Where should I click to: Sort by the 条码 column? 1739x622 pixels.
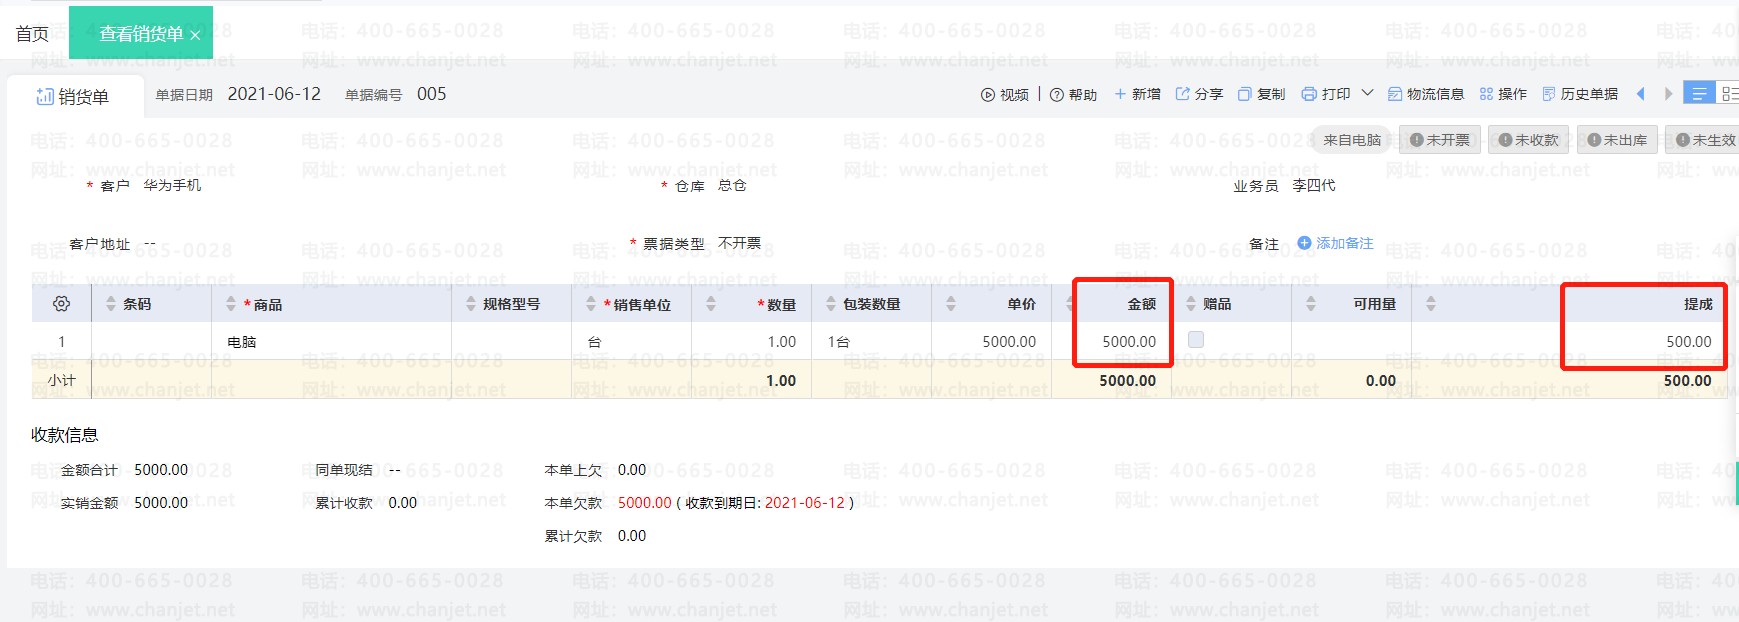coord(111,303)
